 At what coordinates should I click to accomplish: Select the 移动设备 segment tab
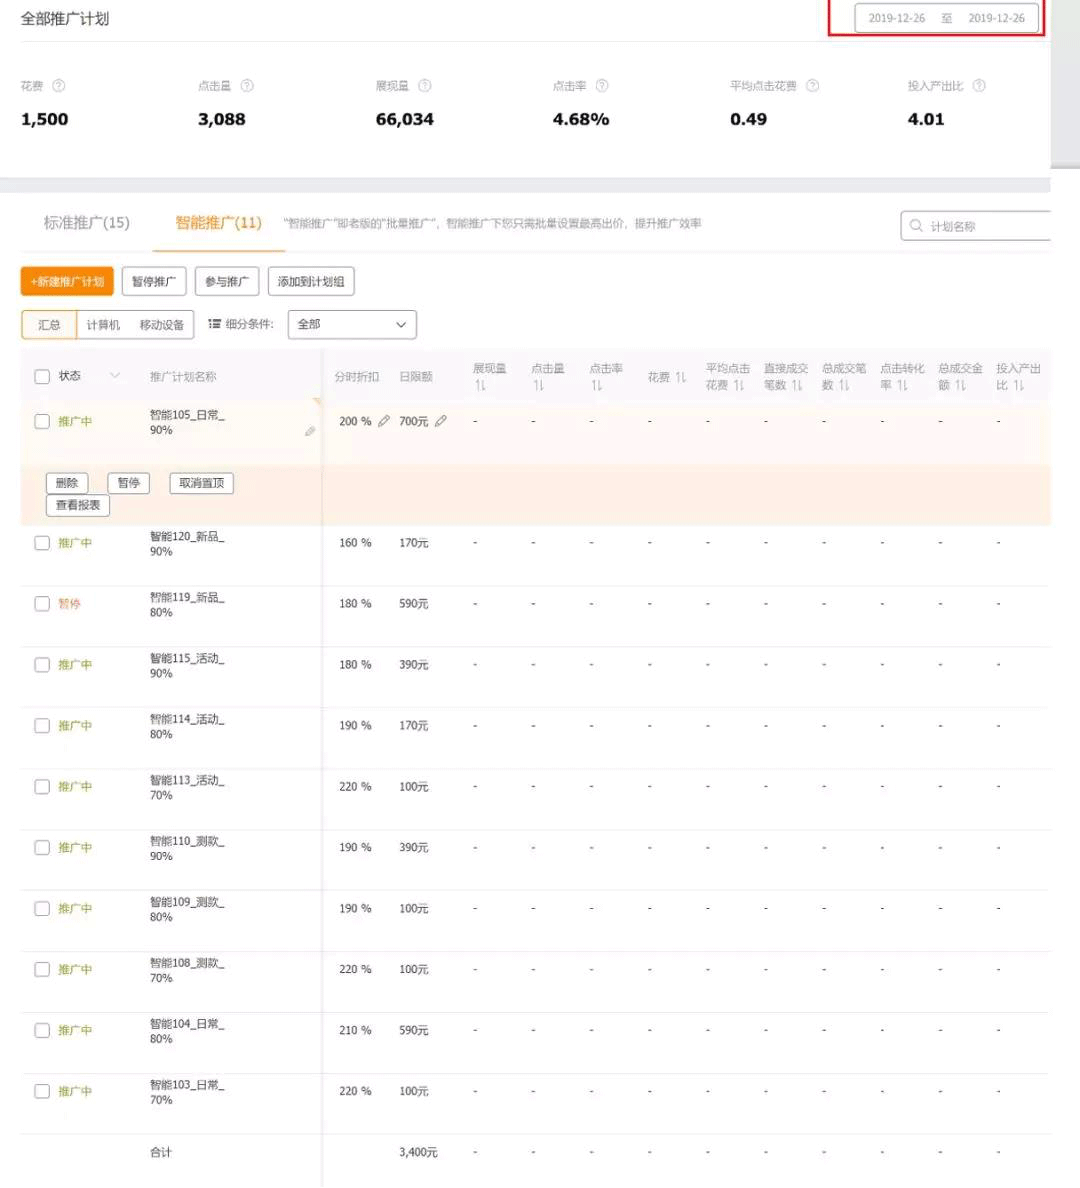click(162, 325)
